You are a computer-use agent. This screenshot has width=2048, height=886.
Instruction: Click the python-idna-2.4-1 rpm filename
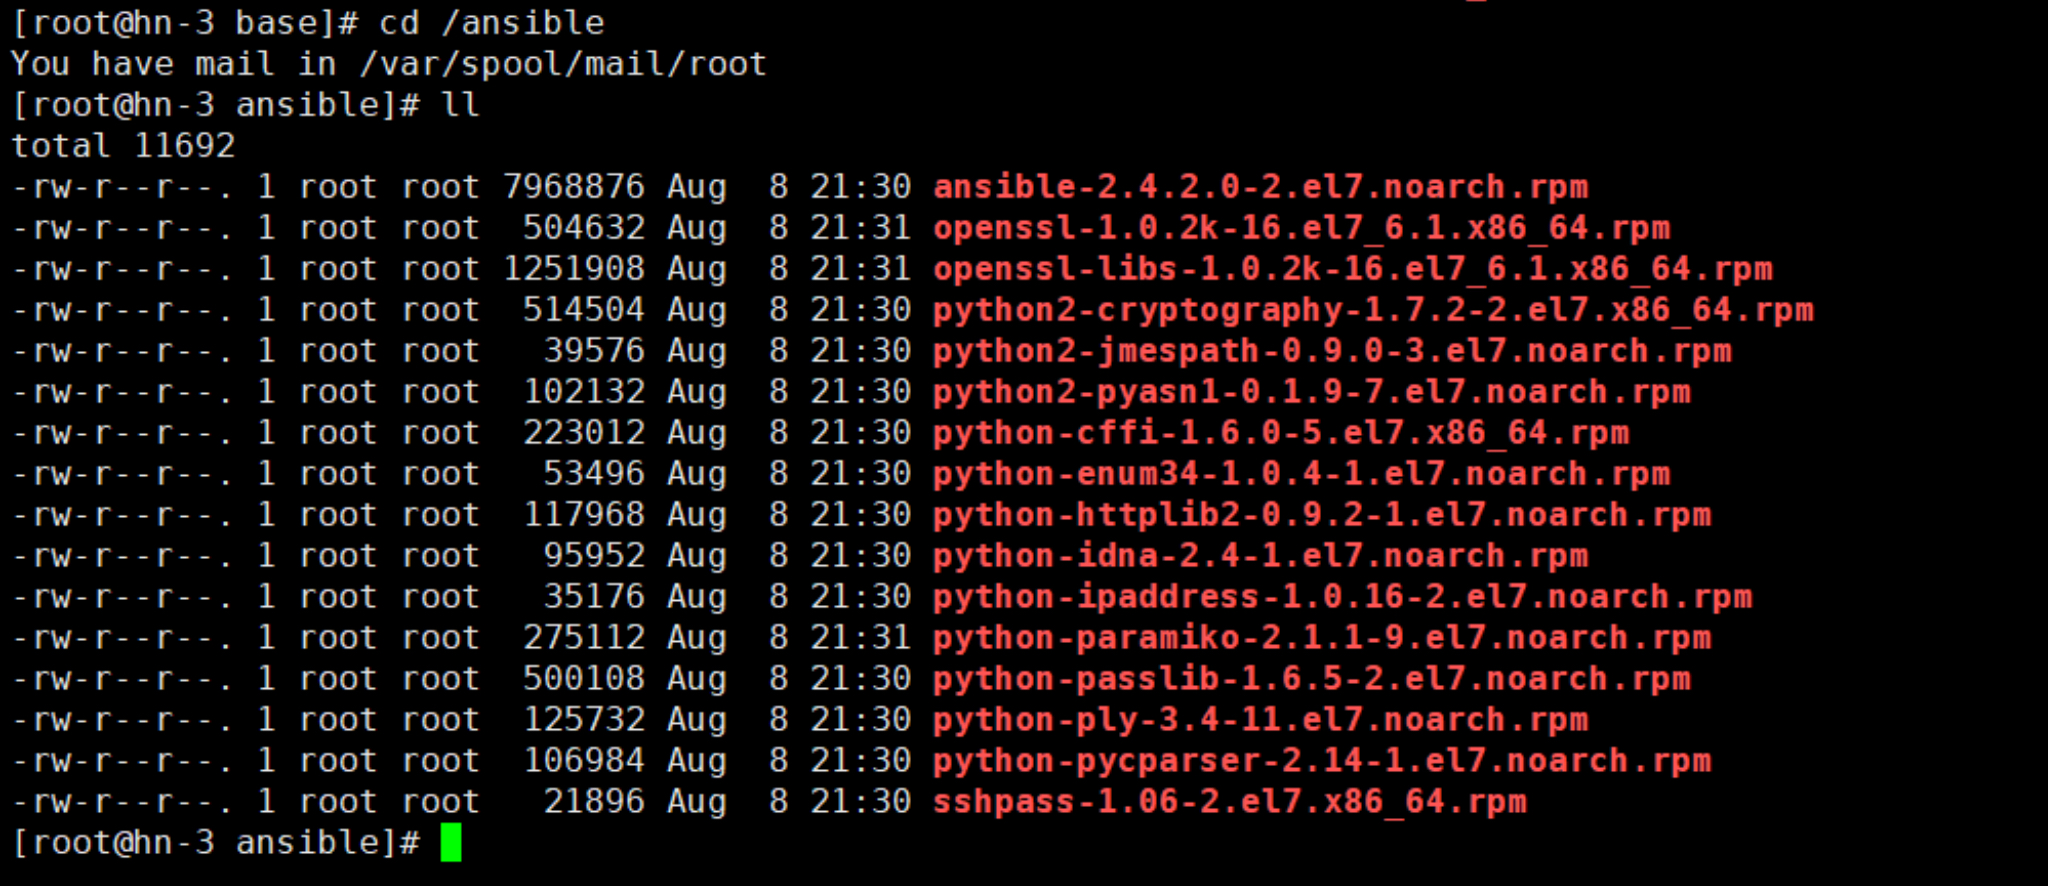(x=1260, y=556)
